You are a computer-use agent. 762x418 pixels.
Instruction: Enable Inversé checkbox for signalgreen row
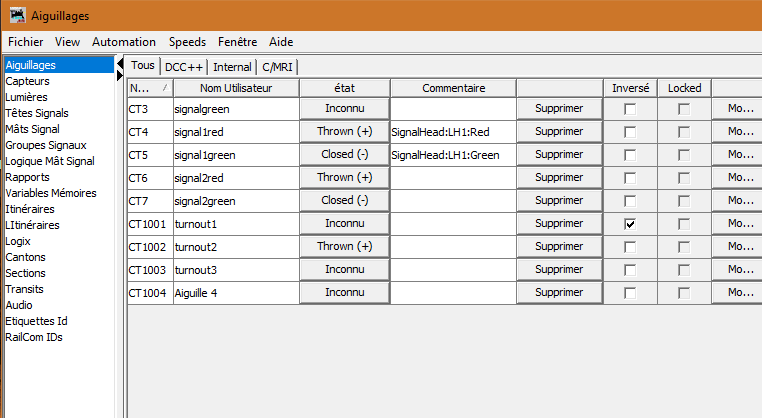629,109
